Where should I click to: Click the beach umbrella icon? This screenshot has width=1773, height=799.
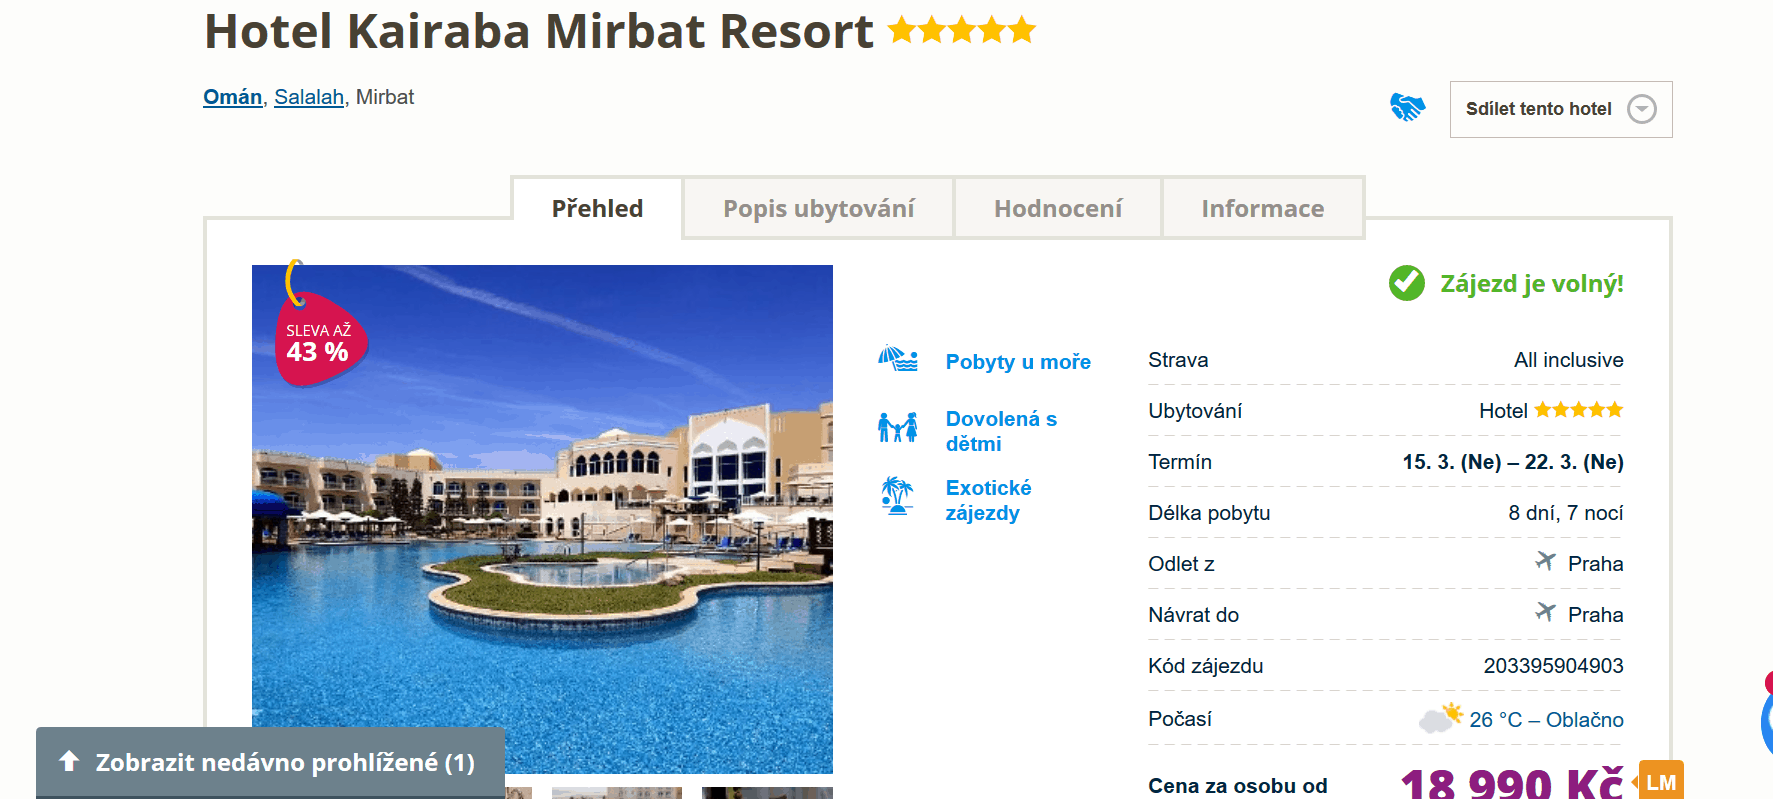tap(898, 359)
